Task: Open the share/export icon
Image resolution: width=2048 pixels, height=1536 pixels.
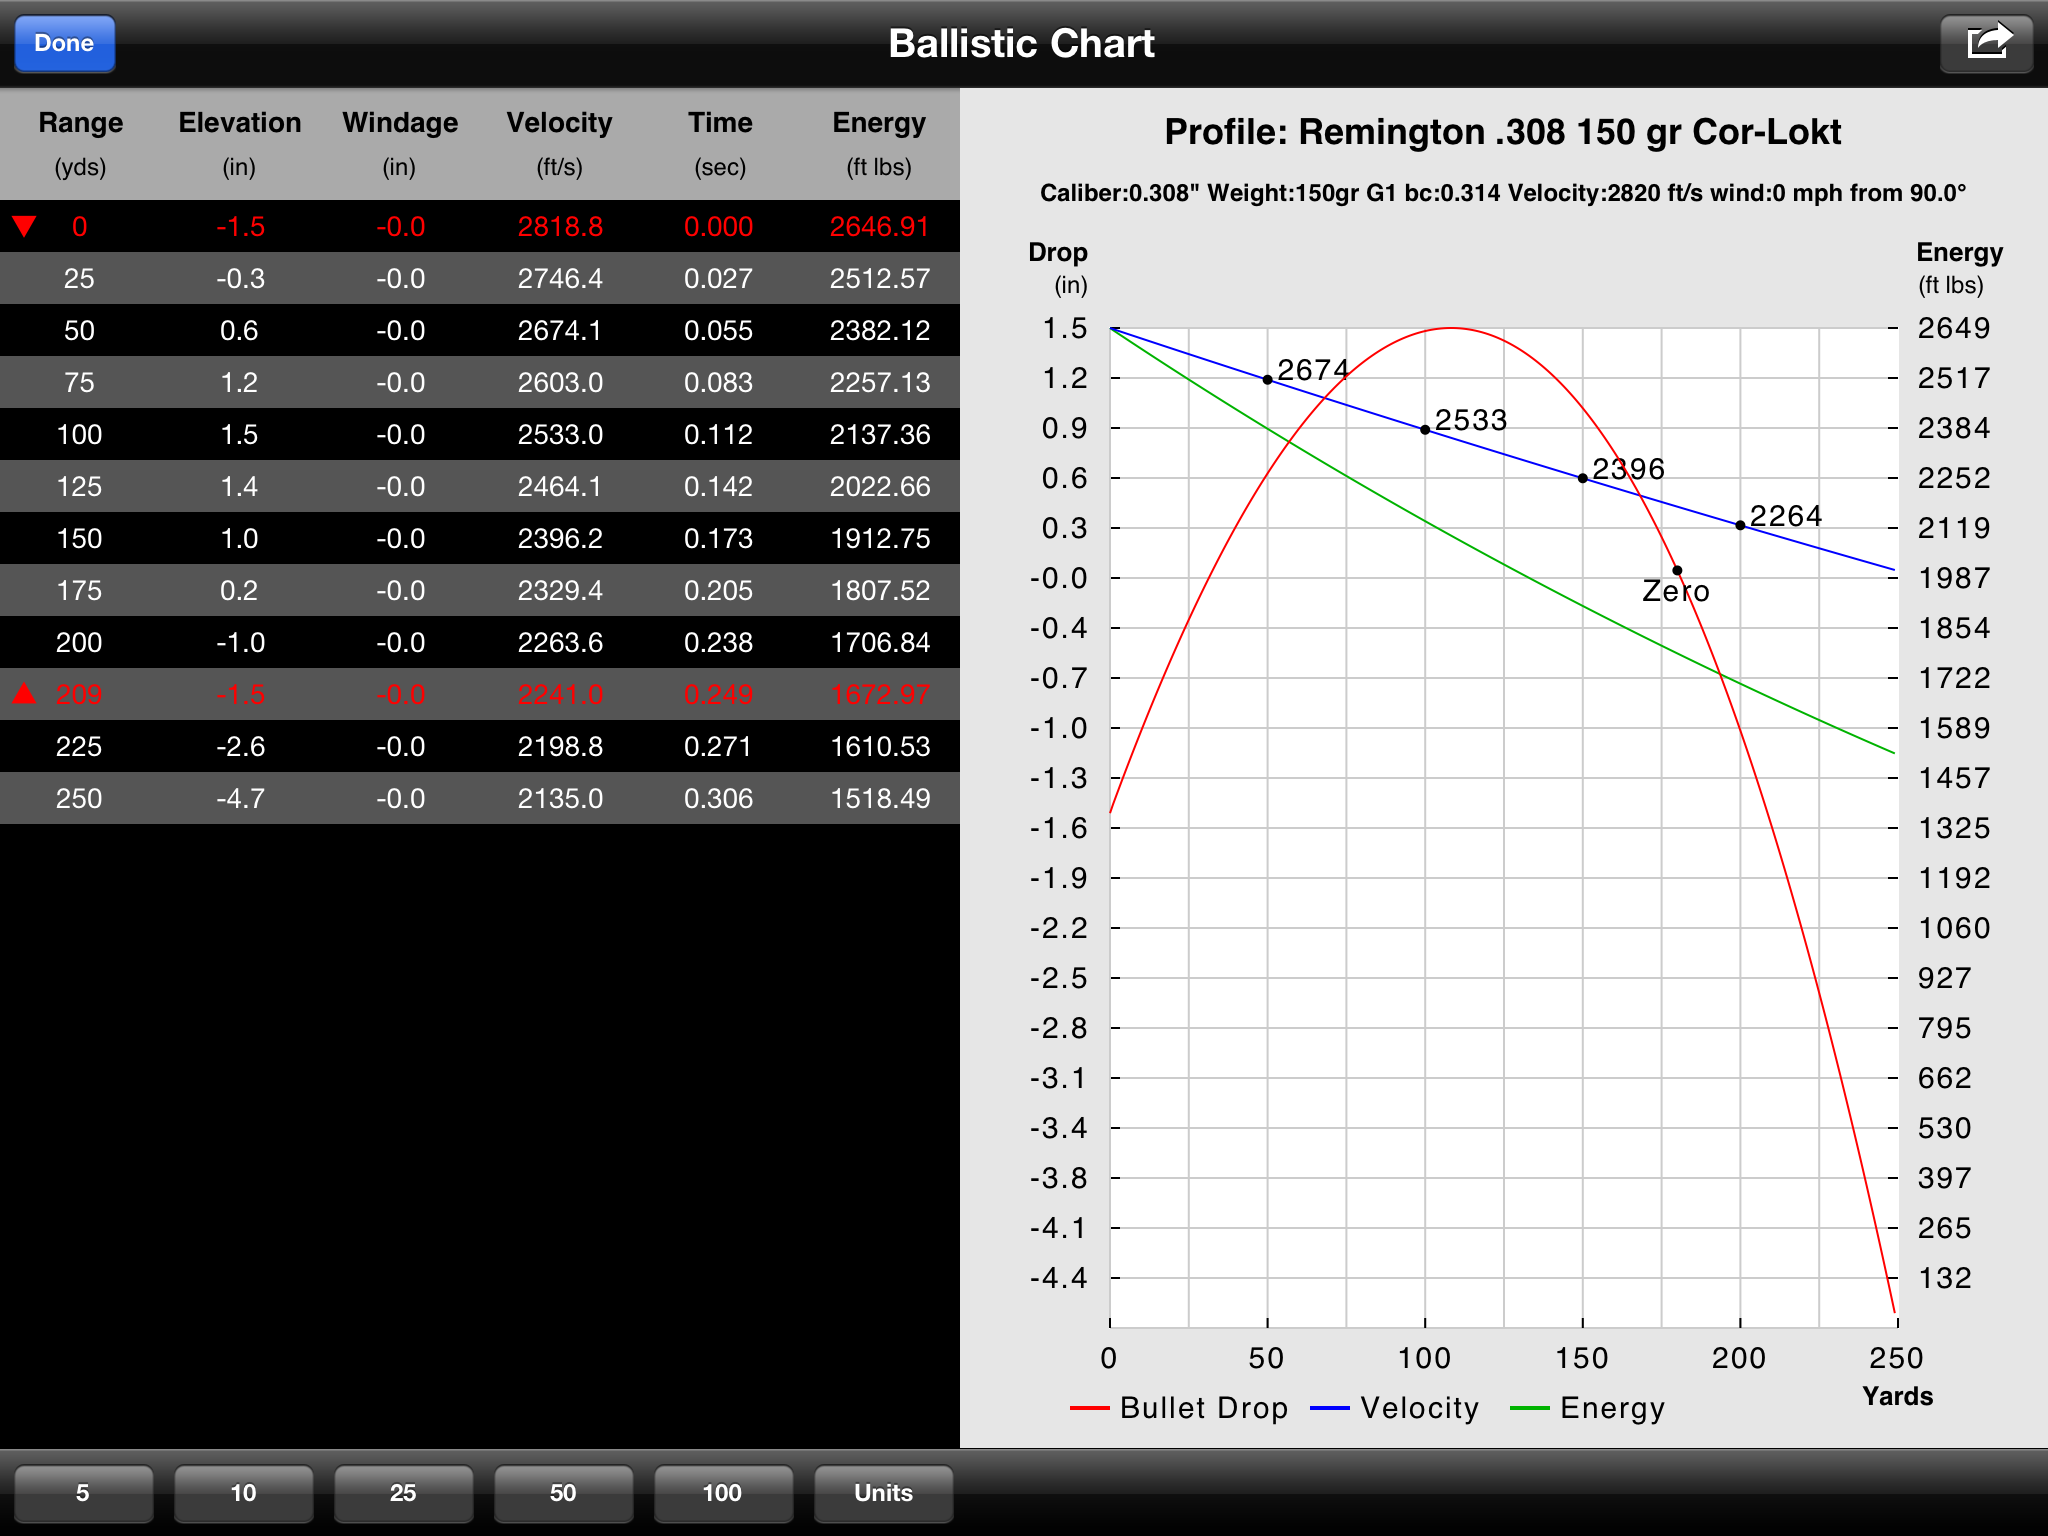Action: click(1986, 43)
